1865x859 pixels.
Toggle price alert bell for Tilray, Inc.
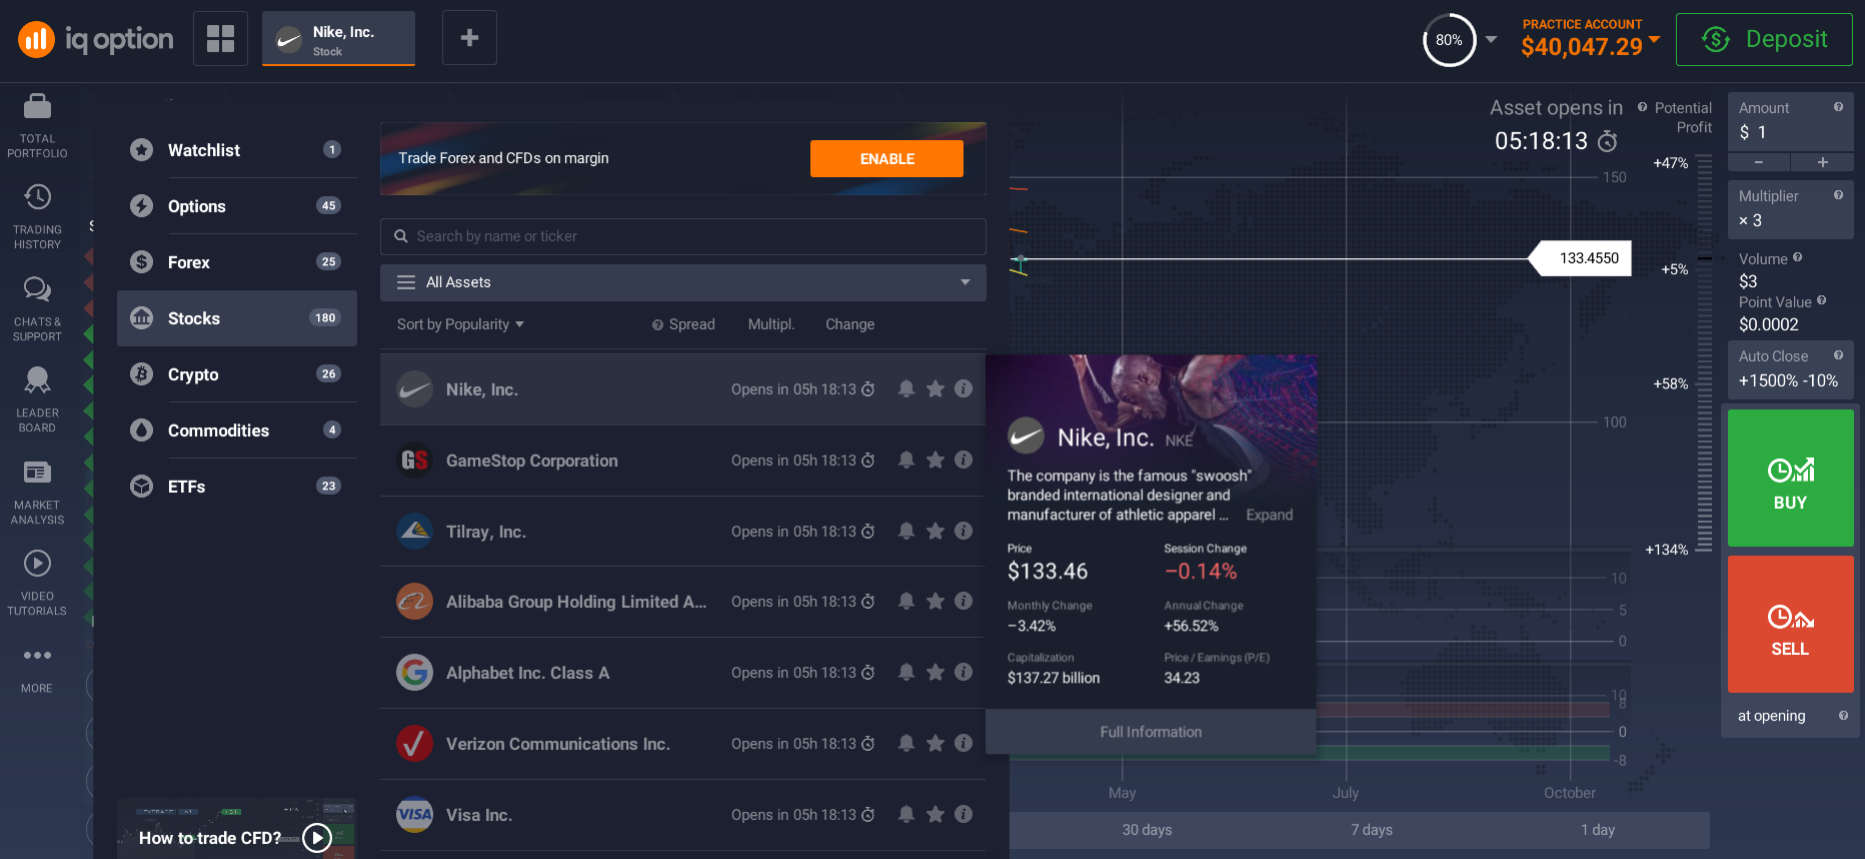click(906, 531)
